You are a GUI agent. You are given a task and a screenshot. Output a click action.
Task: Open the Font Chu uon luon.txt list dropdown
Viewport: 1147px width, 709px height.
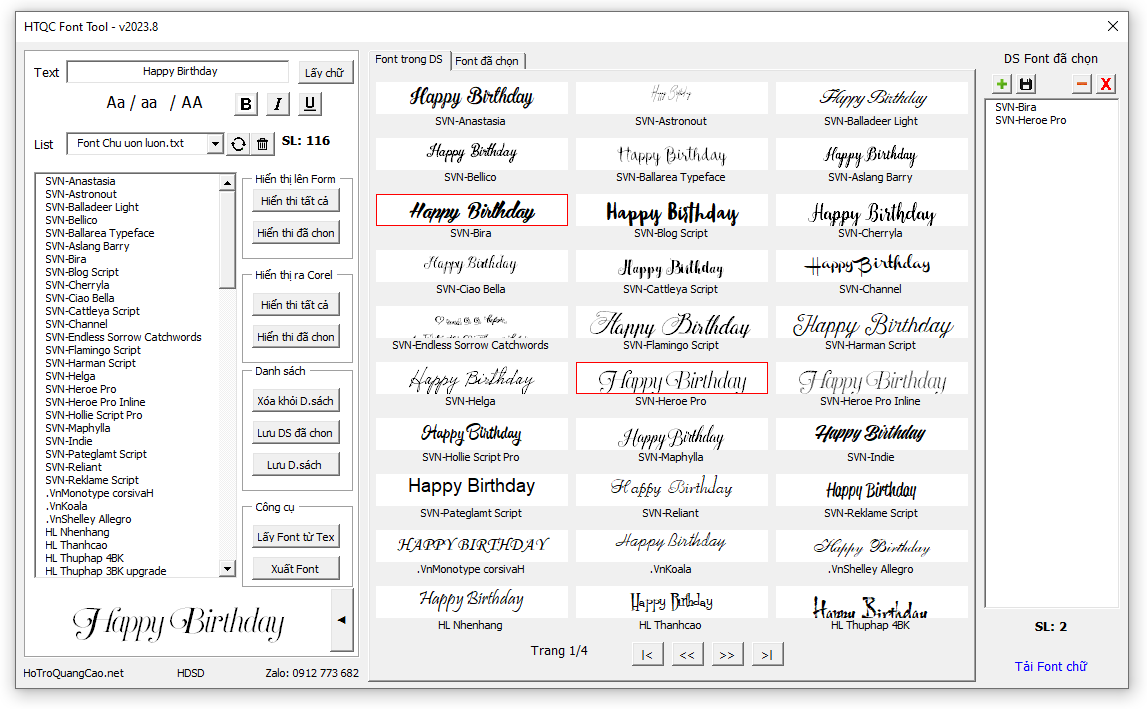(215, 144)
